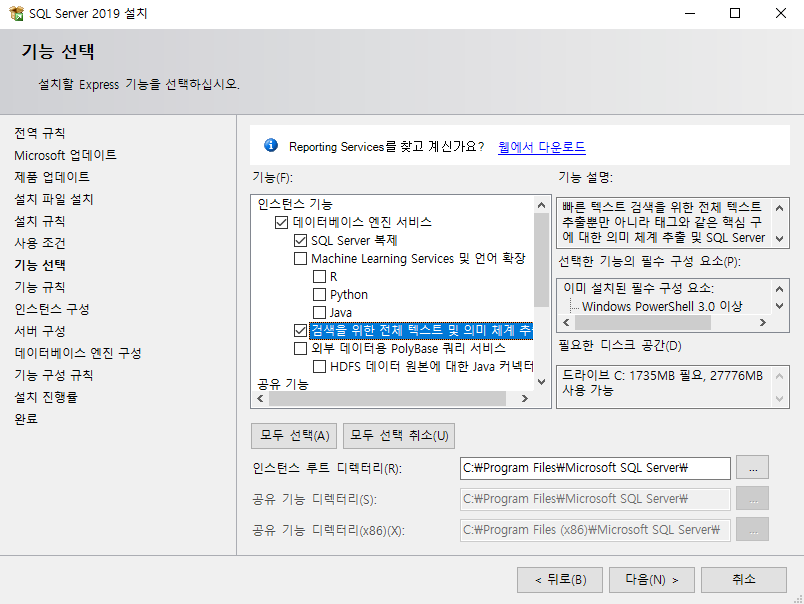Check HDFS 데이터 원본에 대한 Java 커넥터 checkbox
Screen dimensions: 804x604
coord(319,367)
